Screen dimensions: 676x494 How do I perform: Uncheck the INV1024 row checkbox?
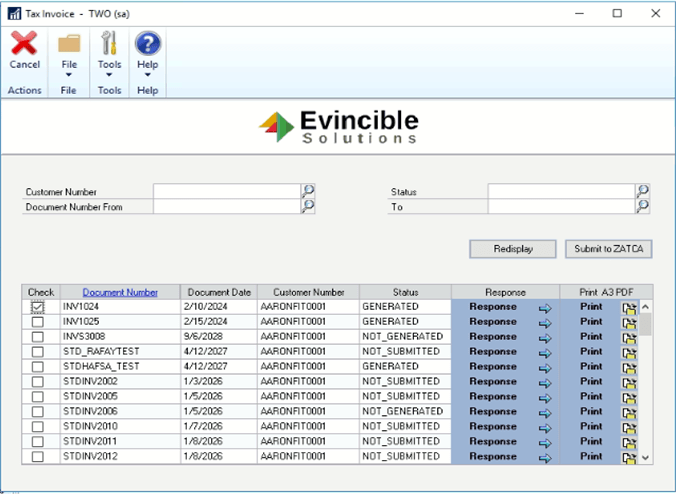coord(38,307)
